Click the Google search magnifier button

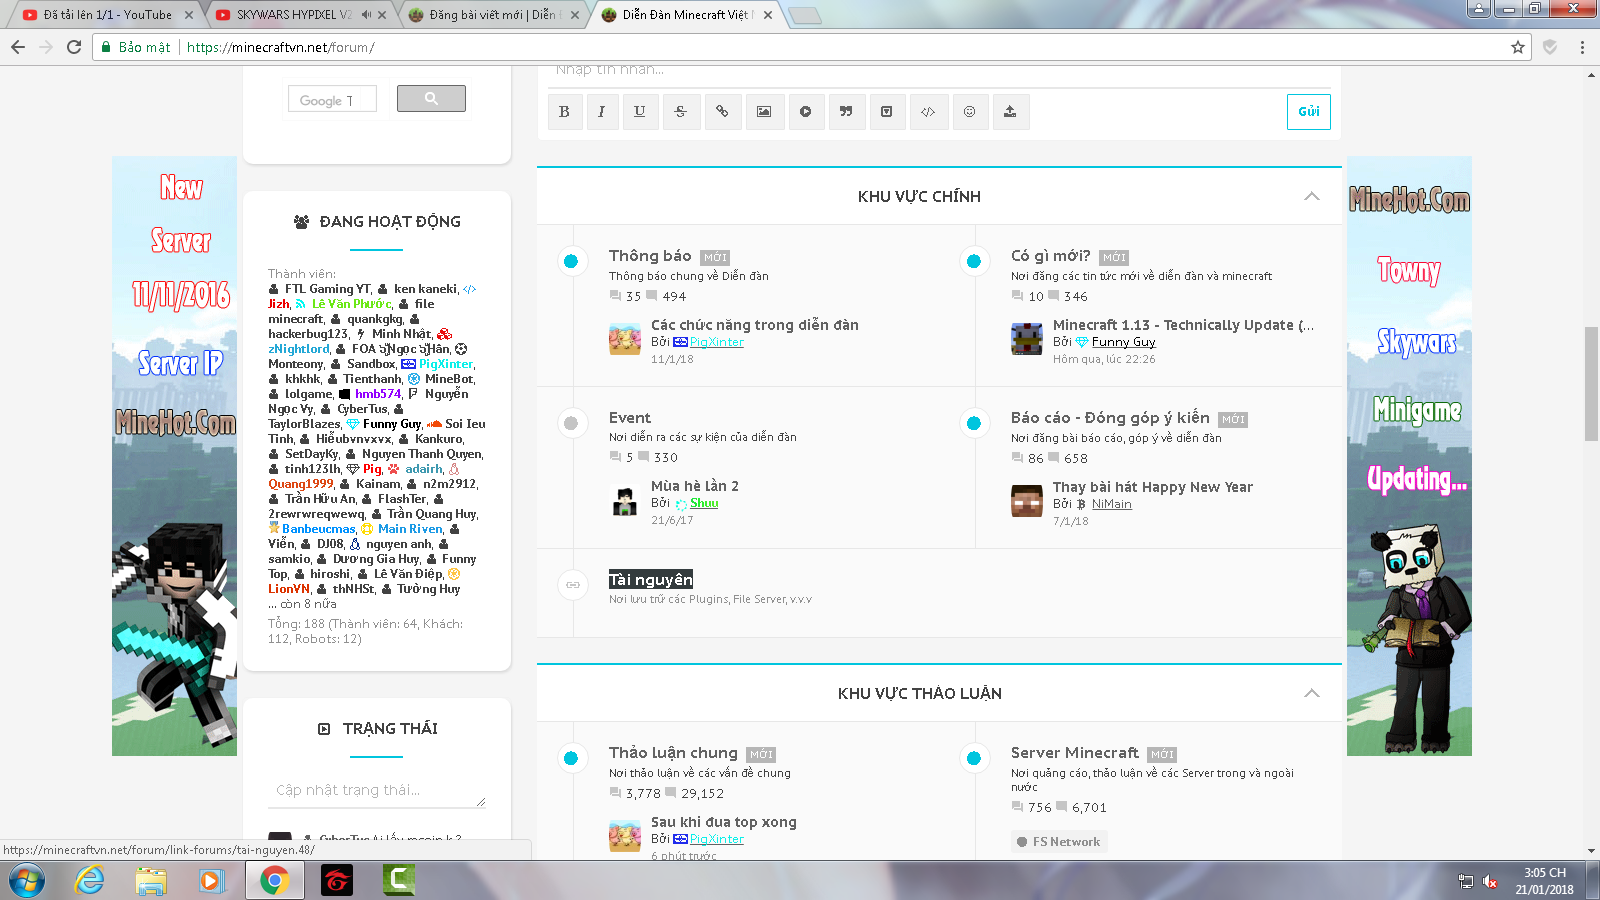[431, 98]
